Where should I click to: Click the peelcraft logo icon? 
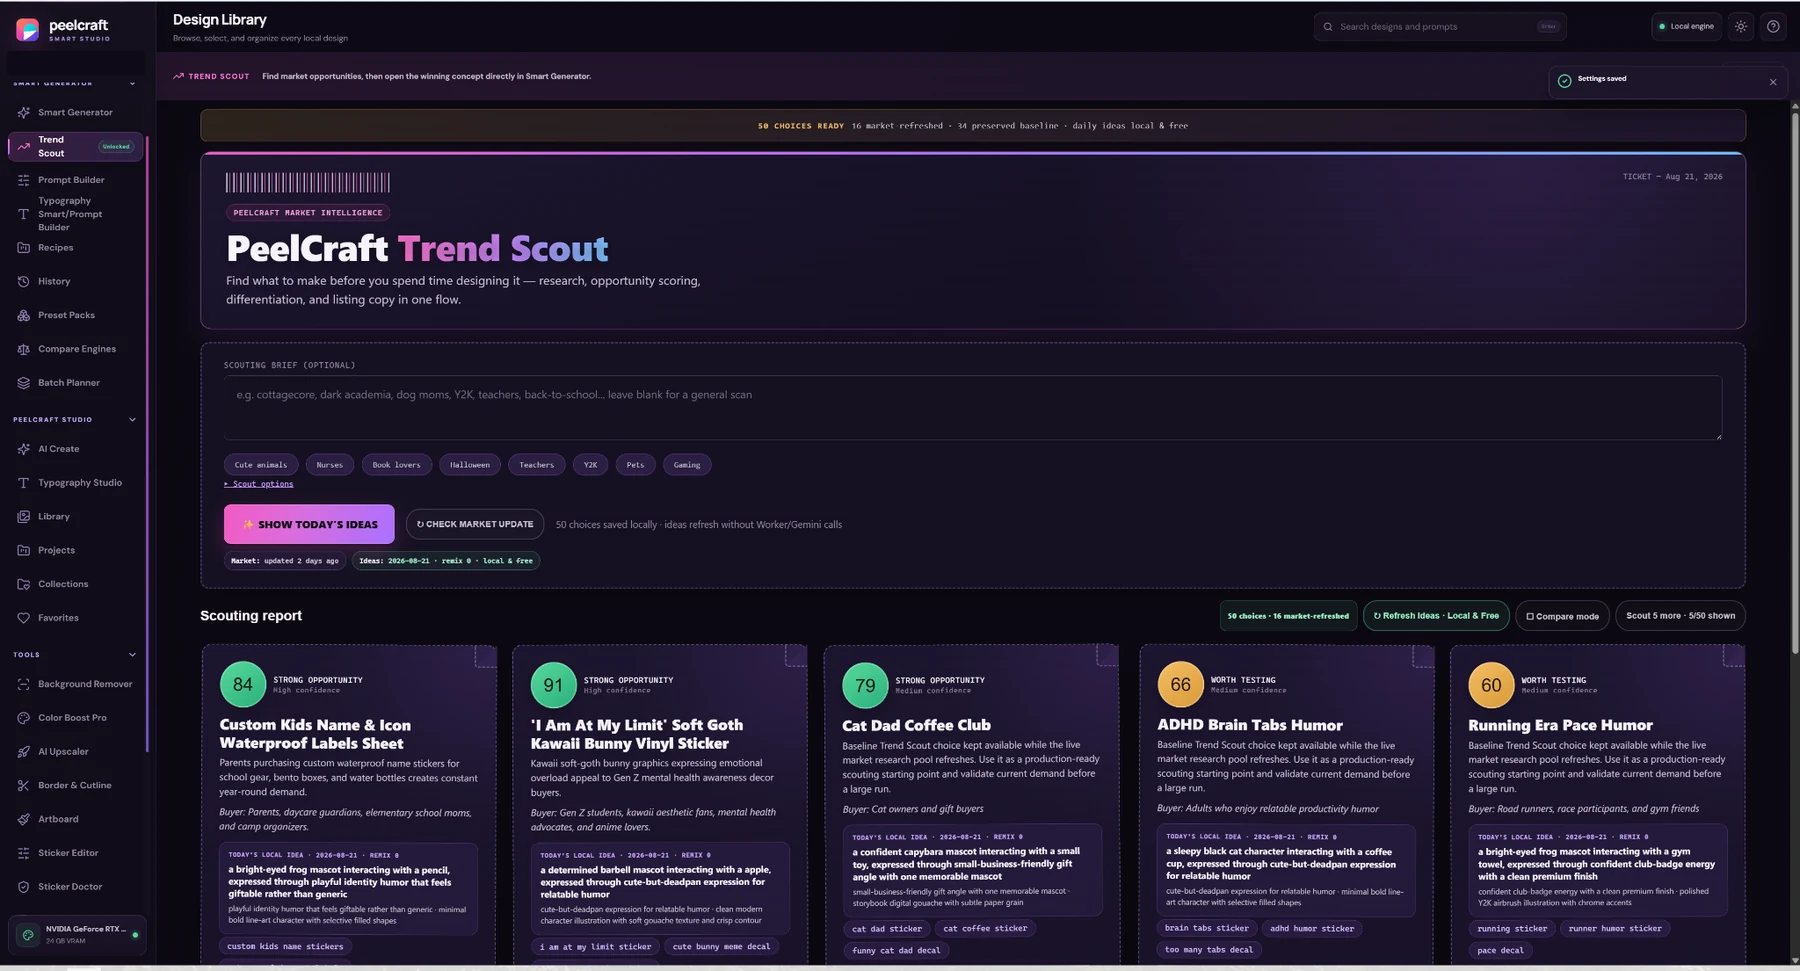click(28, 30)
